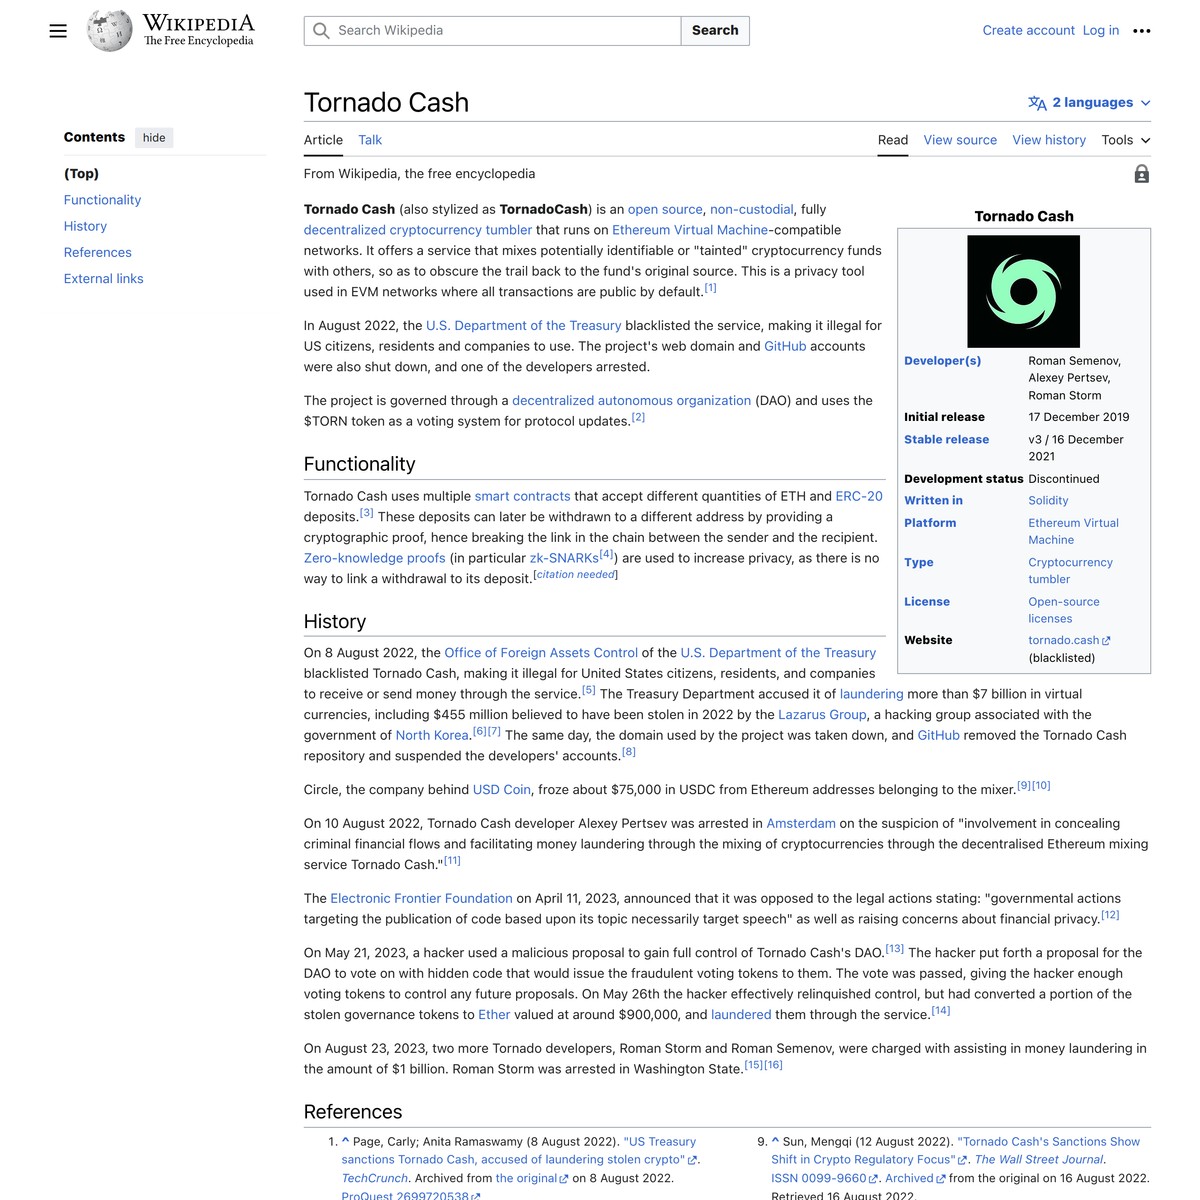The width and height of the screenshot is (1200, 1200).
Task: Open the hamburger navigation menu
Action: [x=57, y=30]
